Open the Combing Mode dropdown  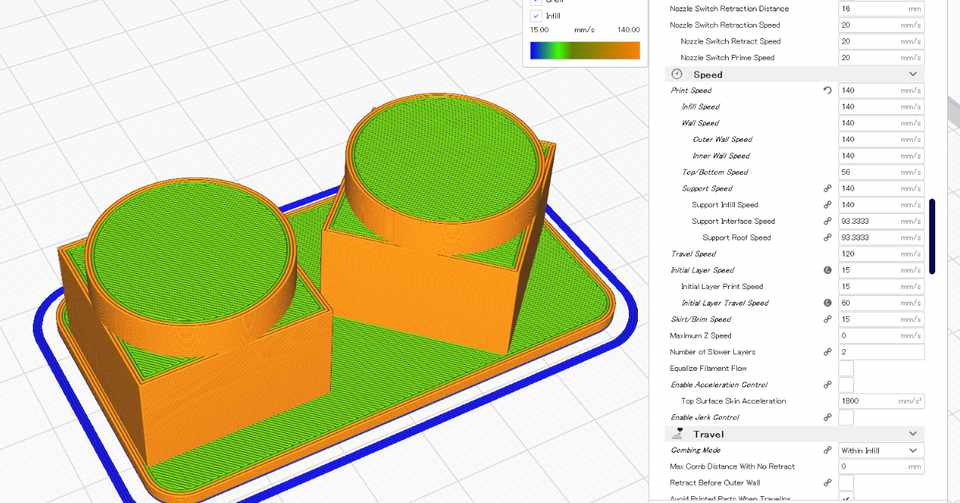pos(881,450)
